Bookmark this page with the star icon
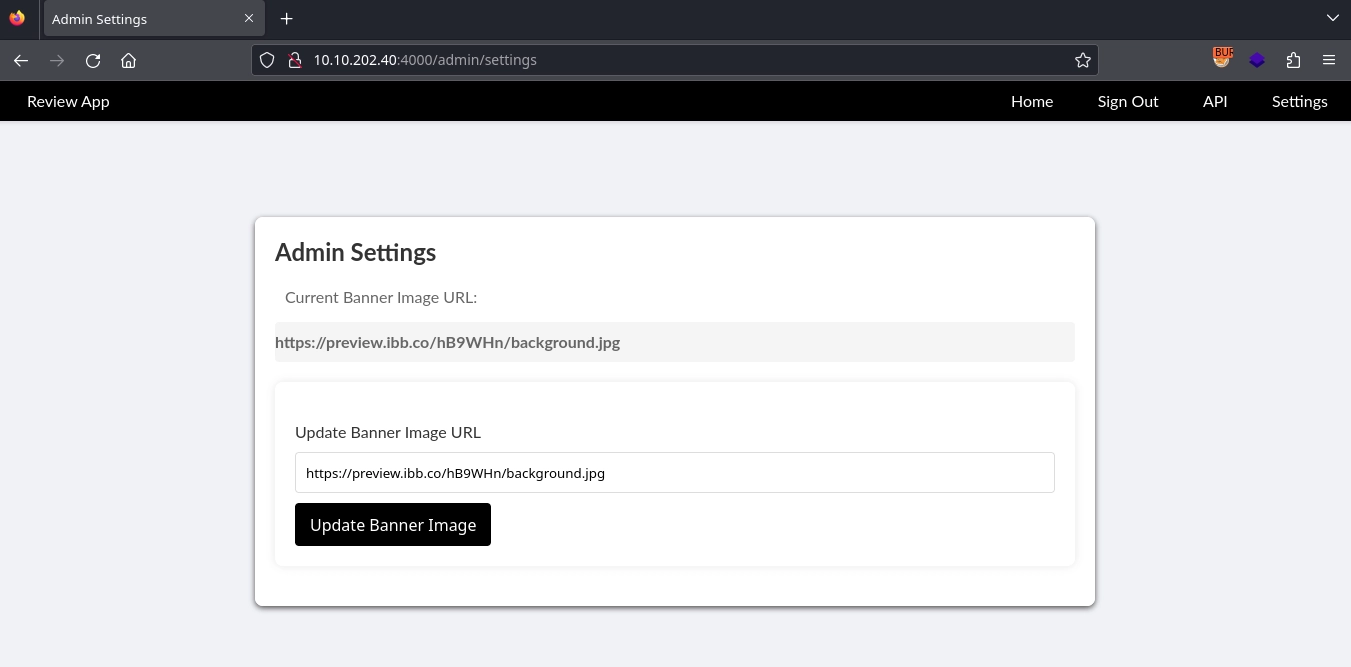This screenshot has width=1351, height=667. pos(1082,60)
